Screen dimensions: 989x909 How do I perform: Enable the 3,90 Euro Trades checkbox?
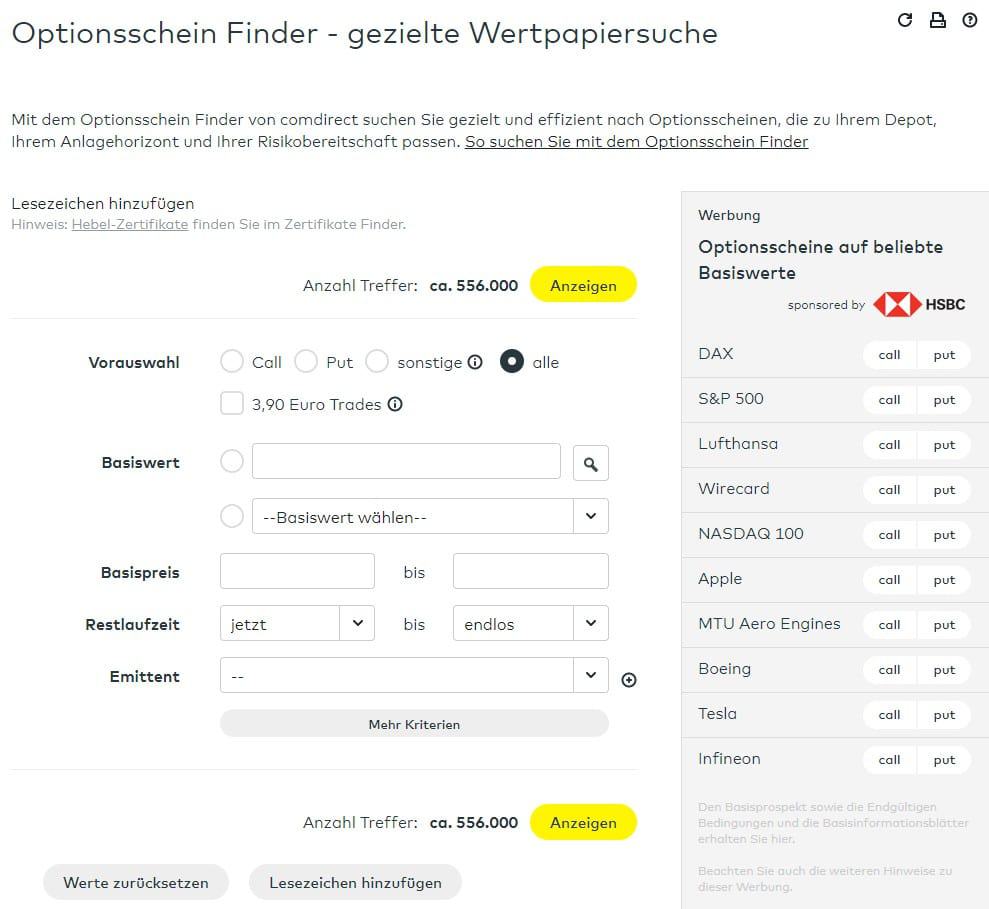point(231,404)
